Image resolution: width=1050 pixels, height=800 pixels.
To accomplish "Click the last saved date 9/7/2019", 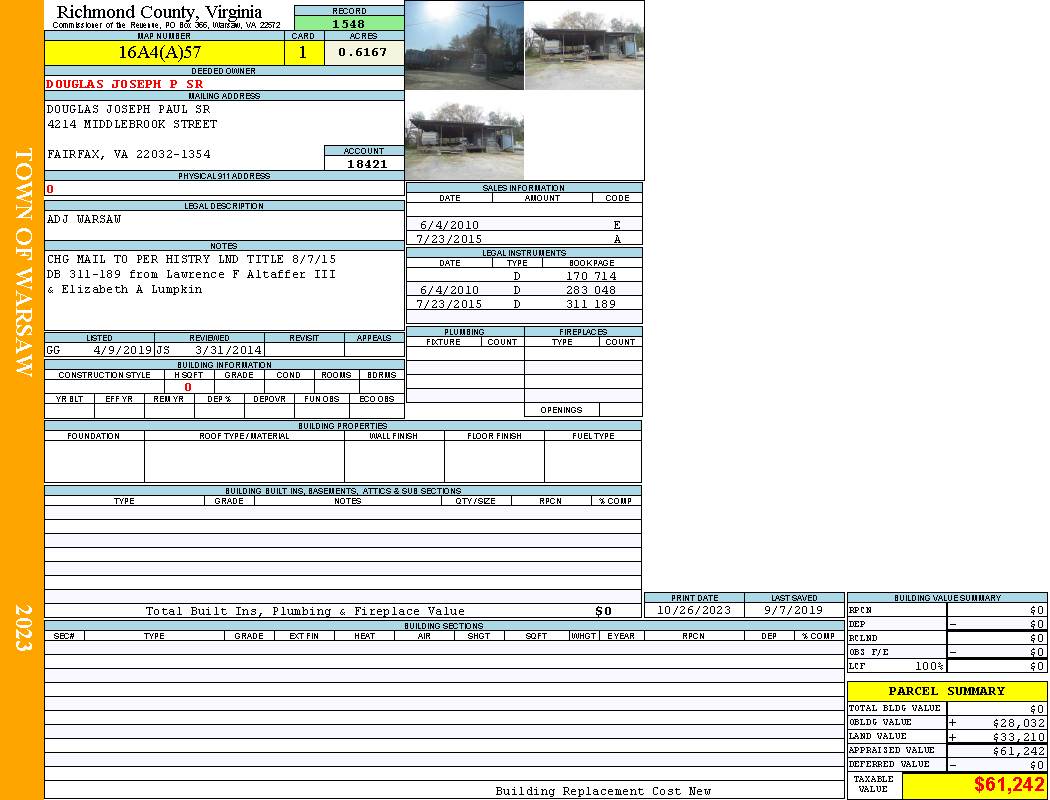I will coord(793,610).
